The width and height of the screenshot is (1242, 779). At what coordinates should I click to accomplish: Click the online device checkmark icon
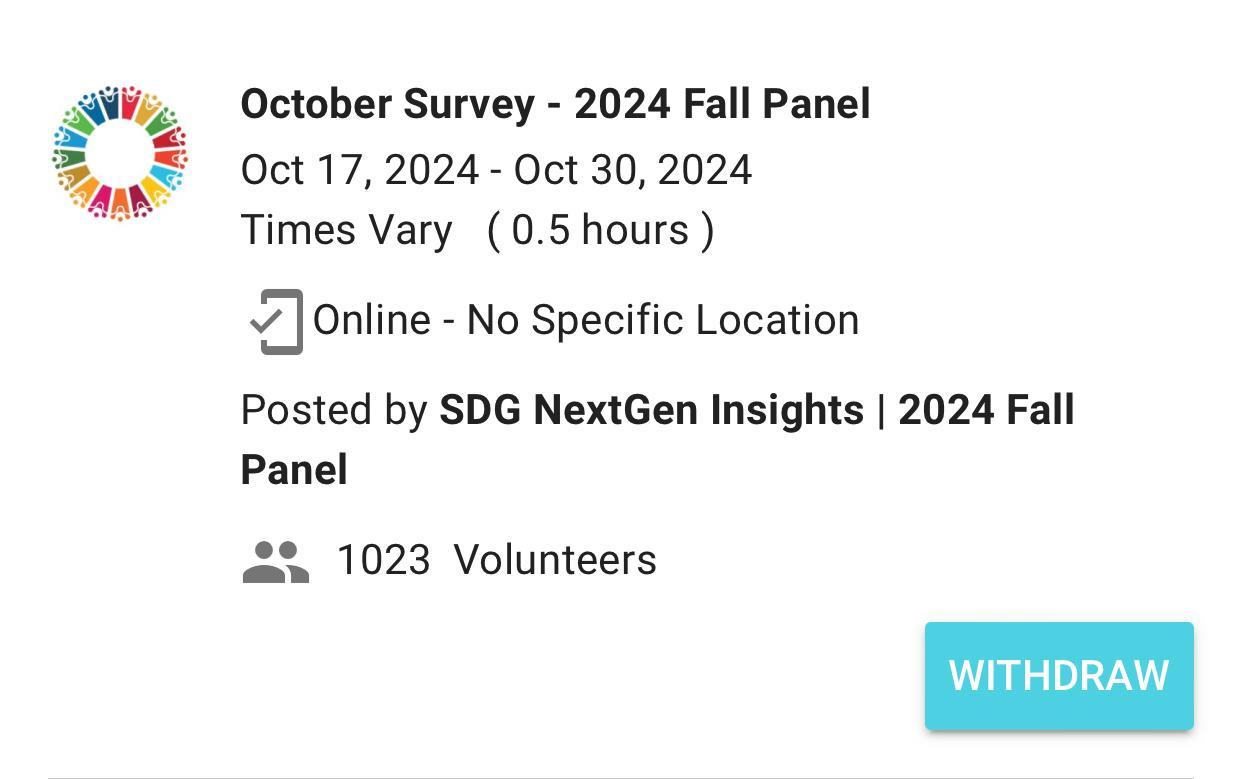click(276, 321)
